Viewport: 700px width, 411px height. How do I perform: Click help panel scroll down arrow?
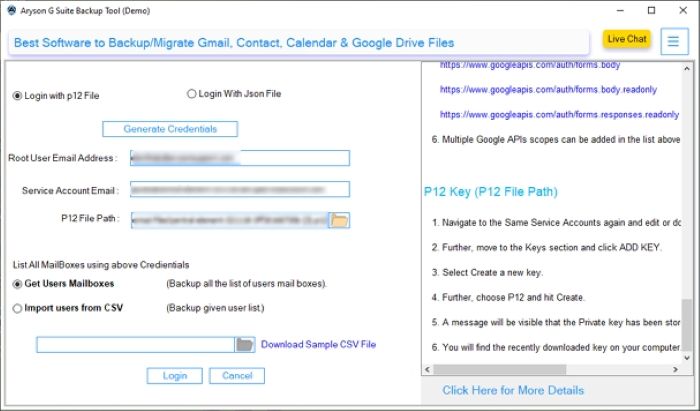(687, 358)
